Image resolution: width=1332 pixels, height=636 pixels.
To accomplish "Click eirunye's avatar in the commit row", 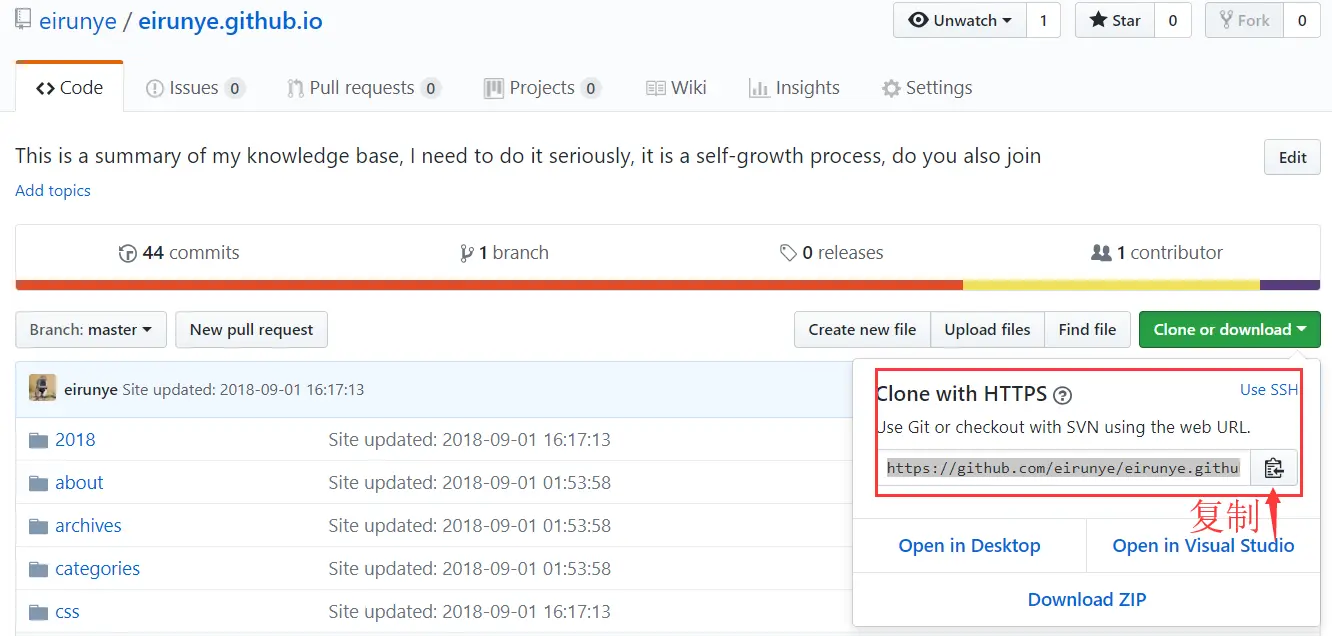I will coord(42,388).
